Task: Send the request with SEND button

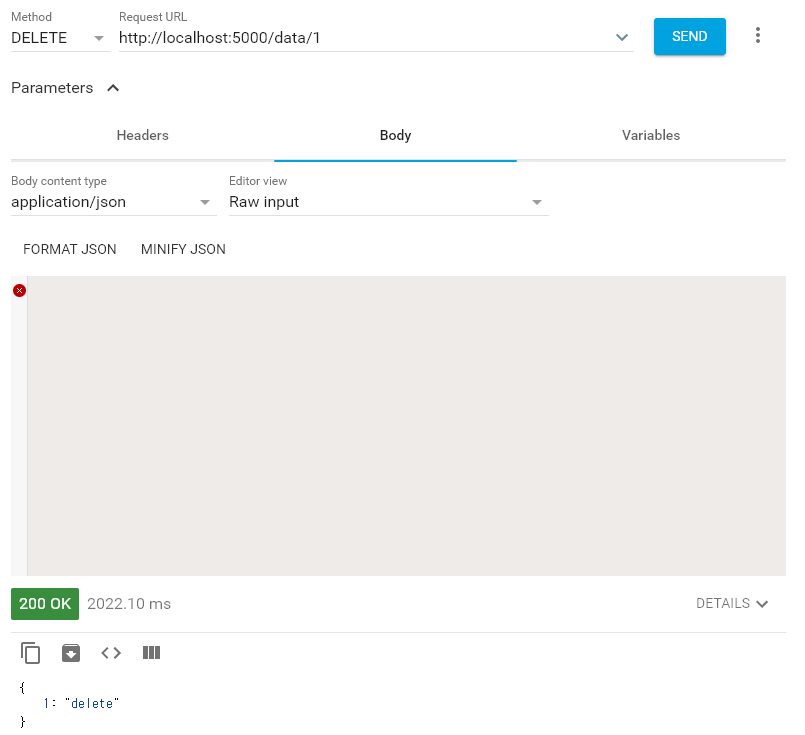Action: click(689, 36)
